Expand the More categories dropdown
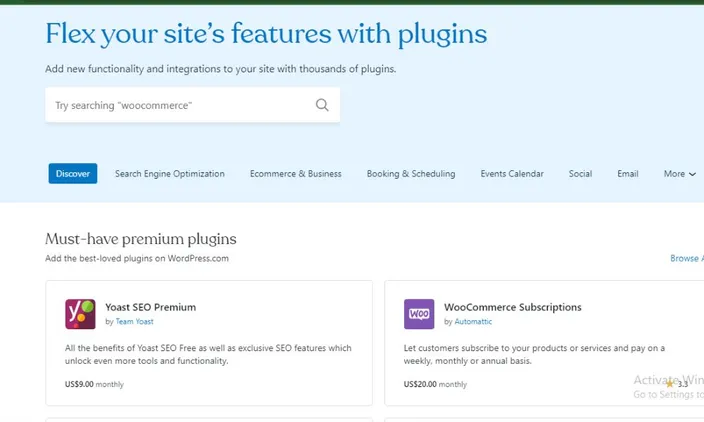 coord(680,174)
